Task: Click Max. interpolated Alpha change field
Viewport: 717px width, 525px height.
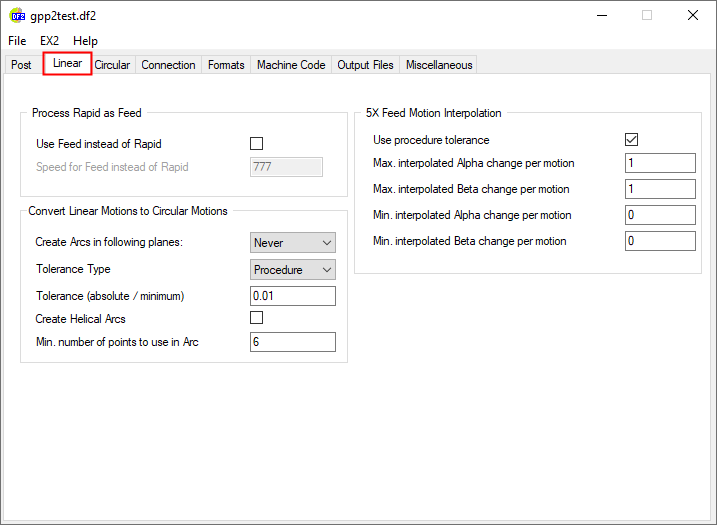Action: 659,163
